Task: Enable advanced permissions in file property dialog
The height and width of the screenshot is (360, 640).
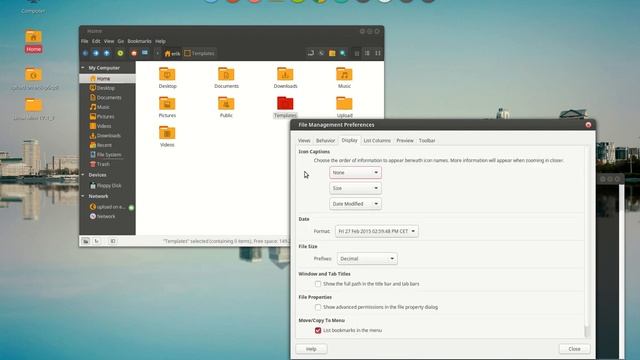Action: (318, 307)
